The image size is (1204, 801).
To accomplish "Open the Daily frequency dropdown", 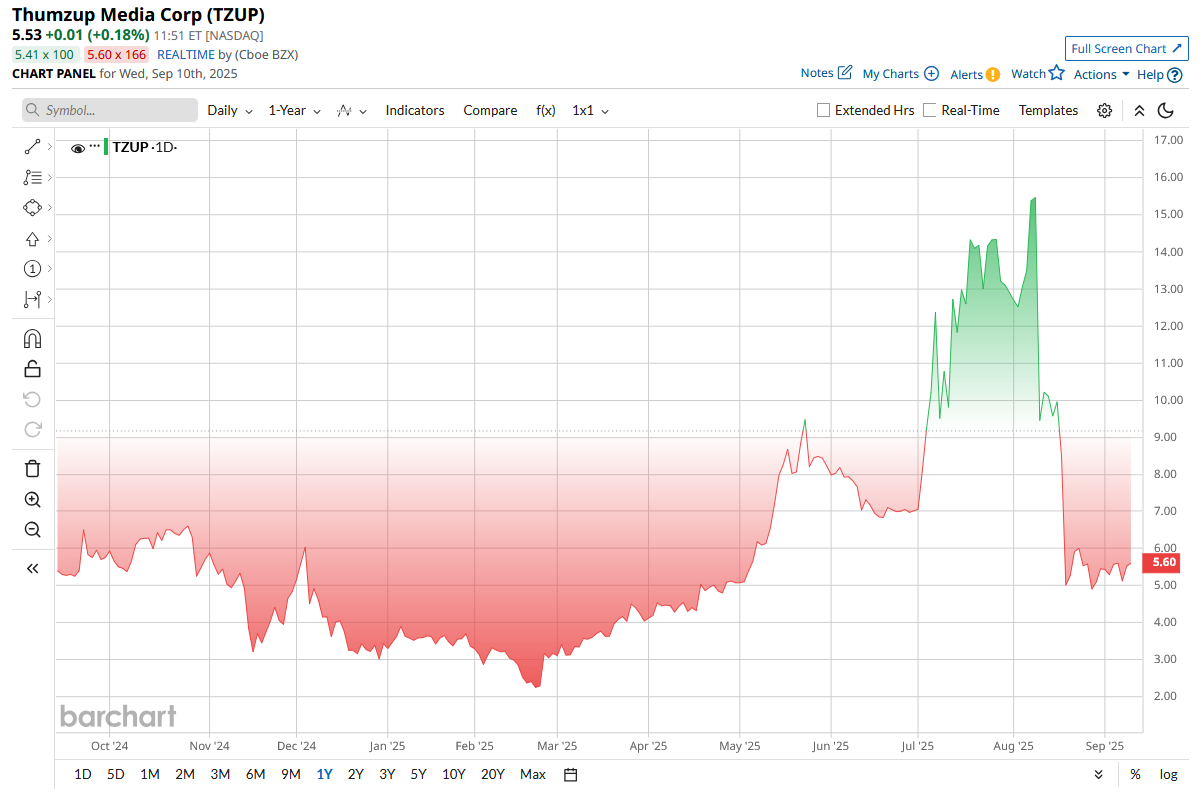I will pos(230,111).
